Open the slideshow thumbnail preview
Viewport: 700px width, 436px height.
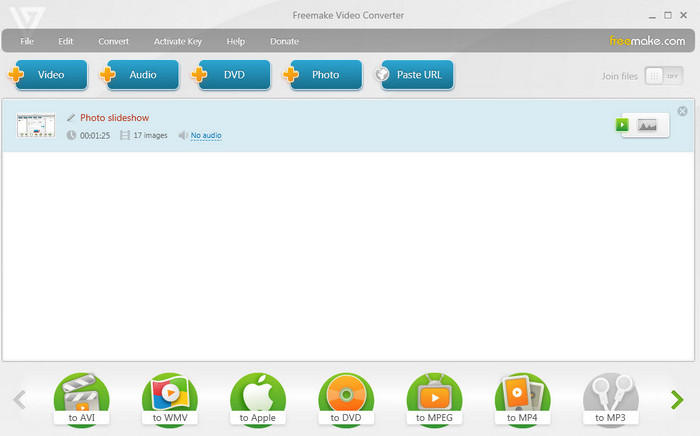coord(36,125)
